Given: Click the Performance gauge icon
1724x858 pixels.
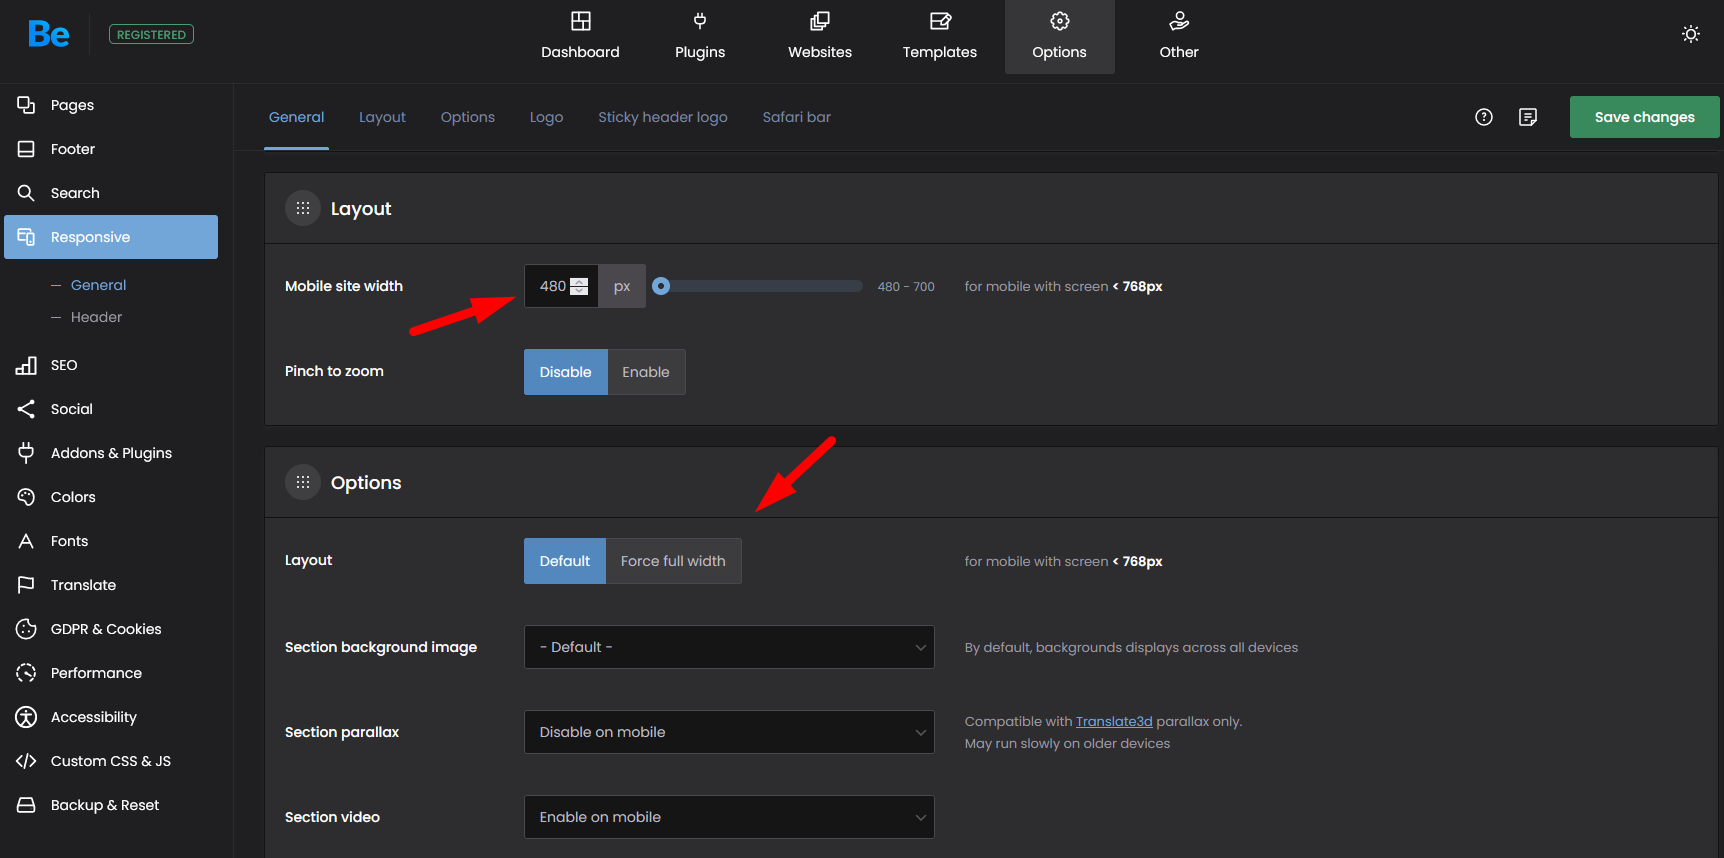Looking at the screenshot, I should point(26,673).
